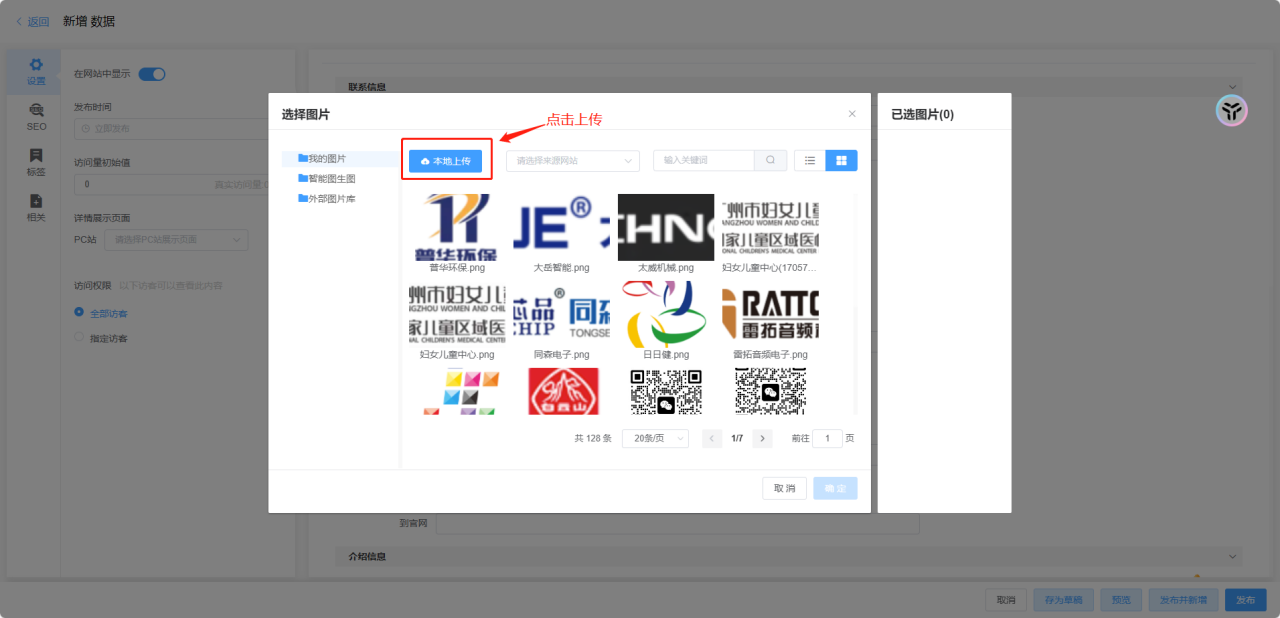The height and width of the screenshot is (618, 1280).
Task: Click the 预览 button
Action: (1121, 600)
